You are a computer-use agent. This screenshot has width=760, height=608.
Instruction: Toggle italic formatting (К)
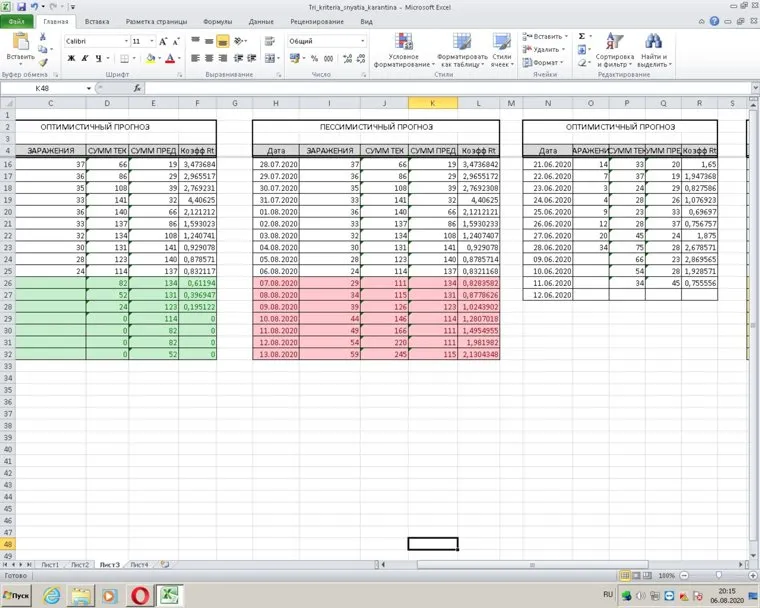click(x=85, y=59)
